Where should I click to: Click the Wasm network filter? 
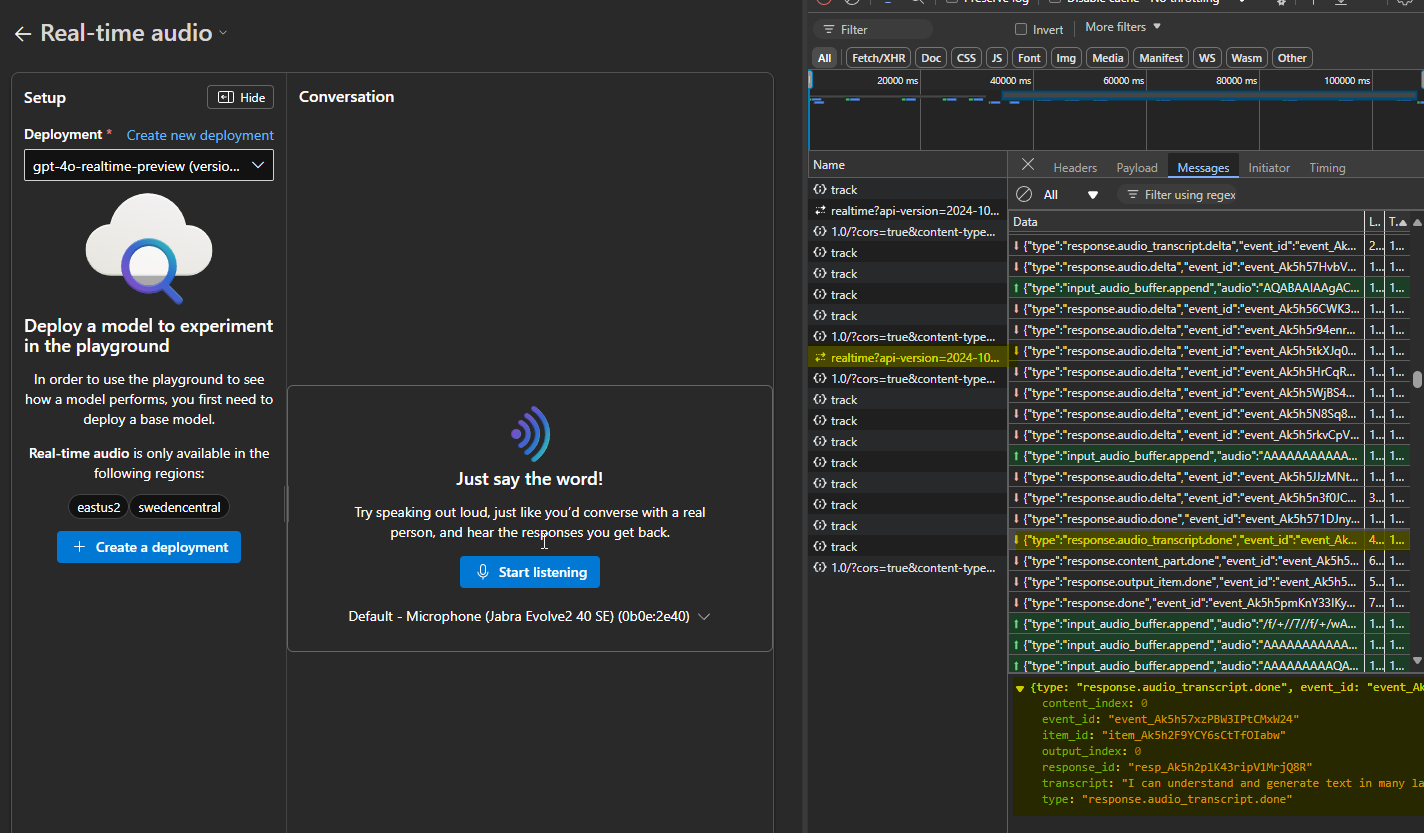(x=1246, y=57)
